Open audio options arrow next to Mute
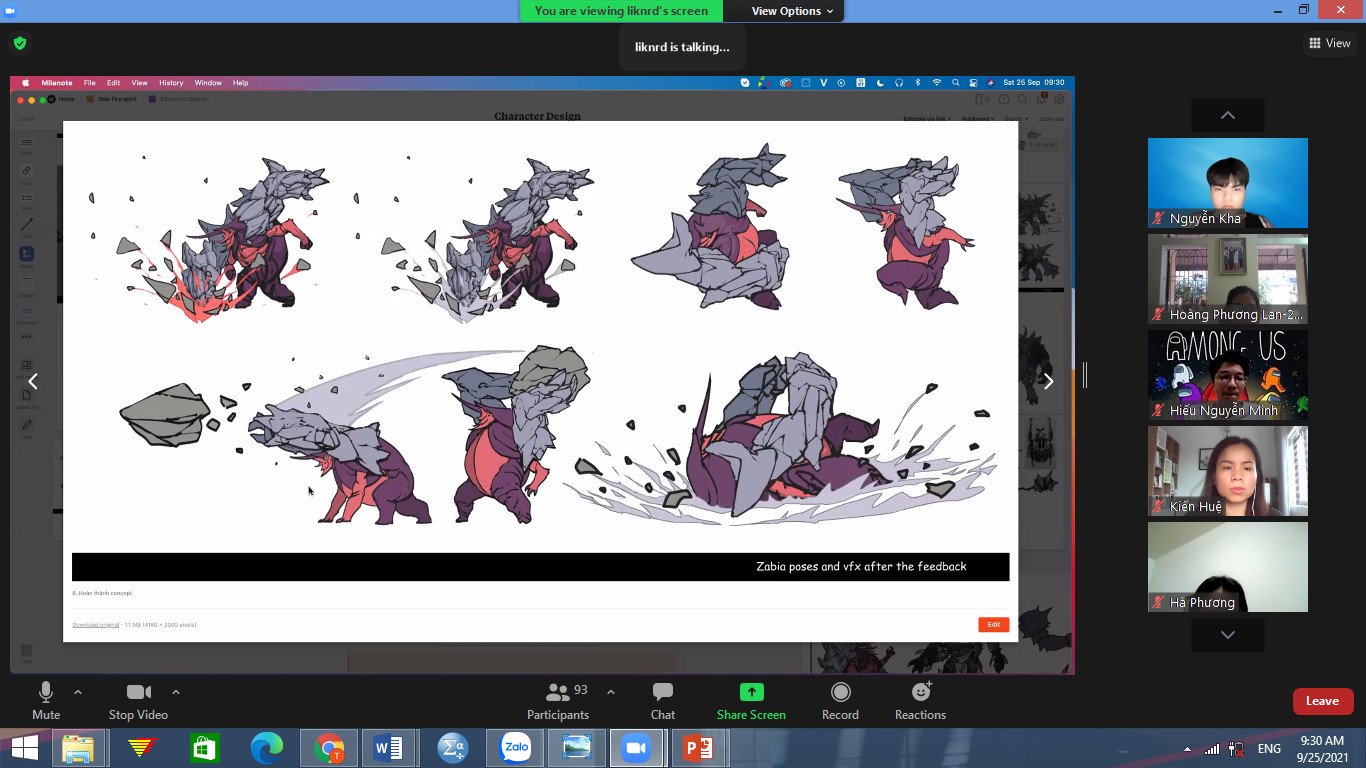The image size is (1366, 768). tap(78, 692)
